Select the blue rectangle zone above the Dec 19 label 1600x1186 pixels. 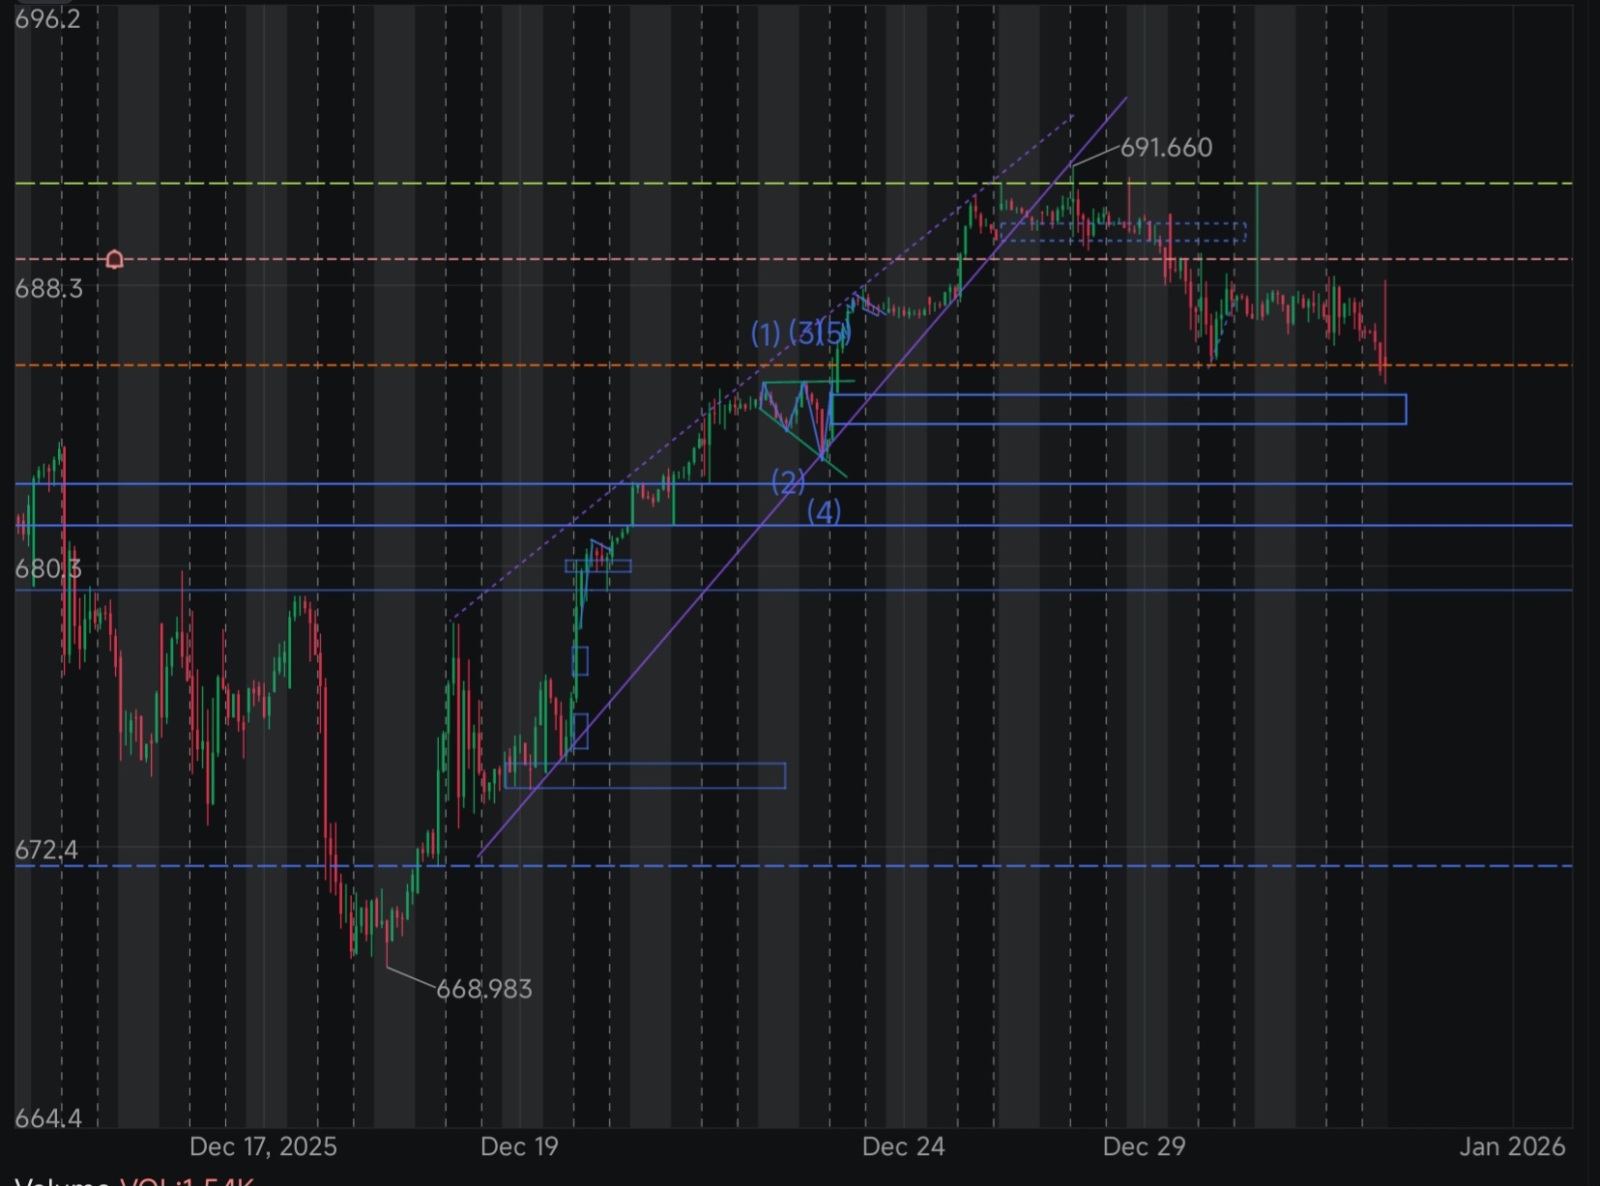coord(645,775)
